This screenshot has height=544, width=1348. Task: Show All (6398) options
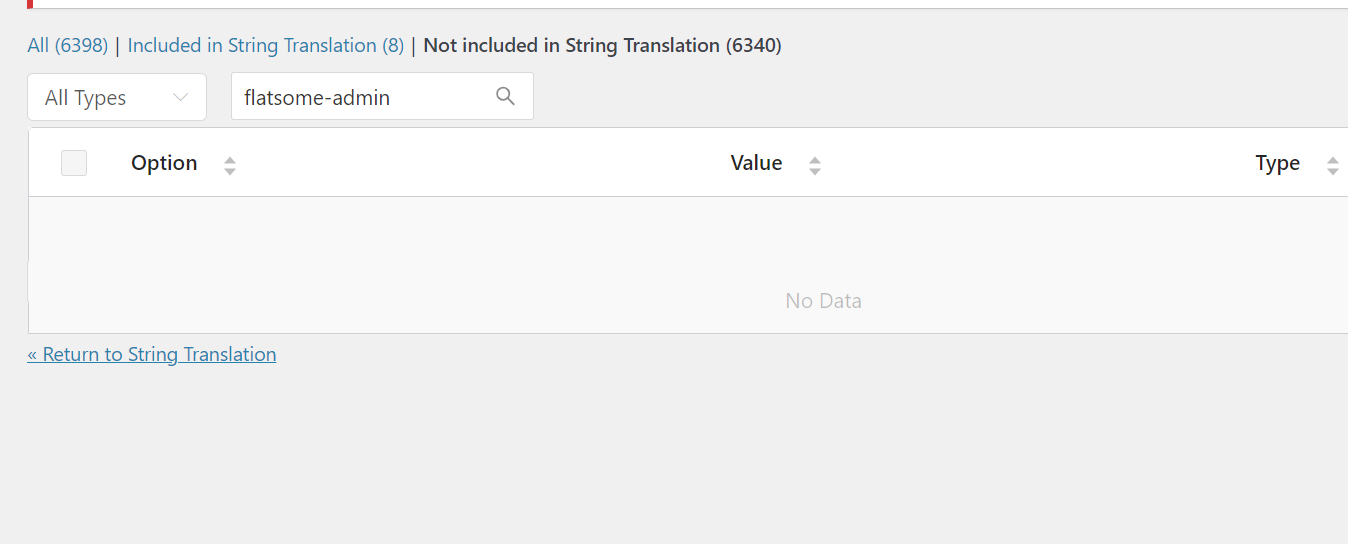point(68,45)
